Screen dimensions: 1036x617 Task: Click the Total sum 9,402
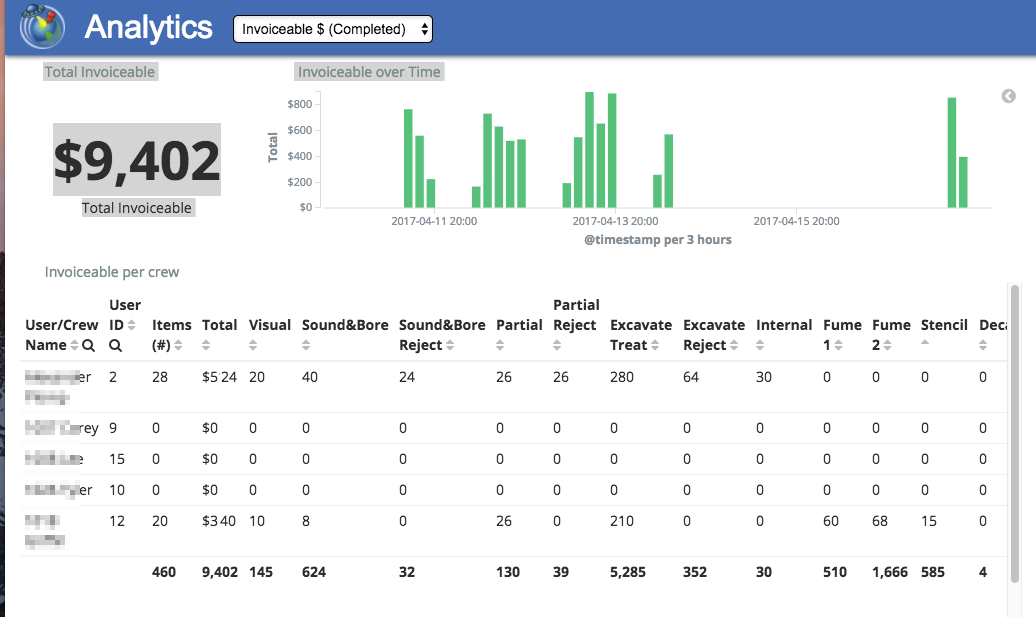(x=220, y=572)
